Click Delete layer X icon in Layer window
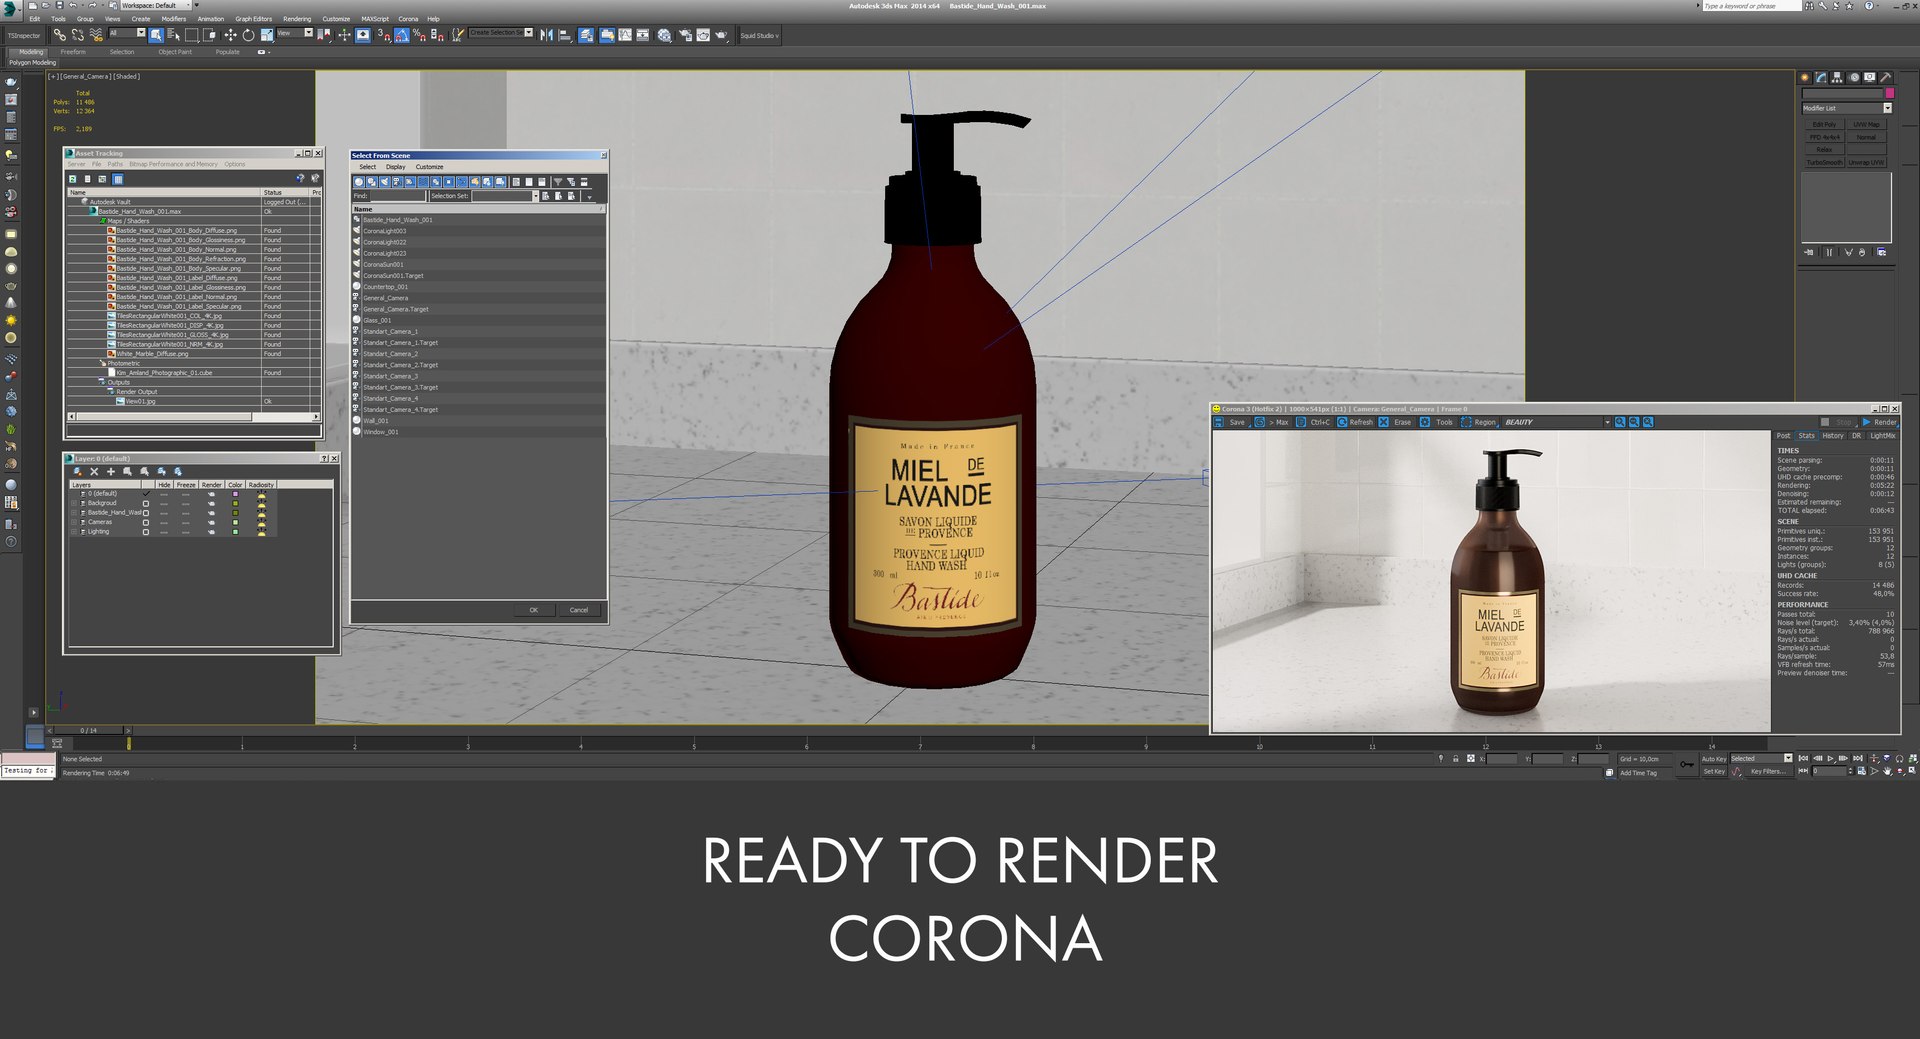 94,471
